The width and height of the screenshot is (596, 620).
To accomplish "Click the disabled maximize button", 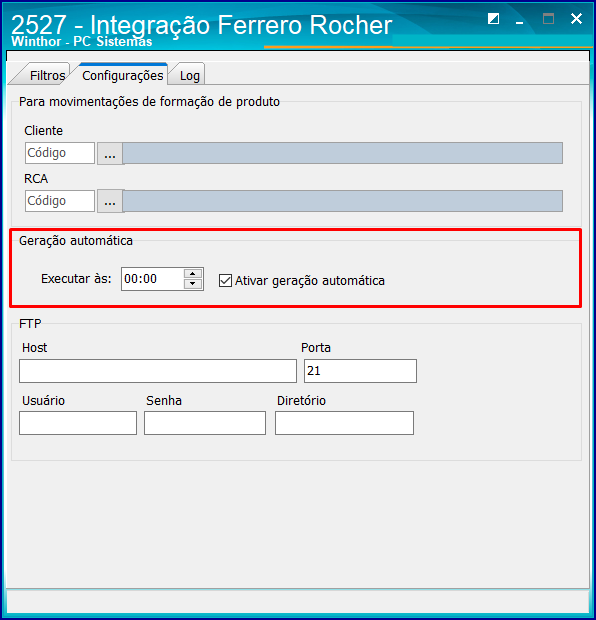I will click(x=548, y=19).
